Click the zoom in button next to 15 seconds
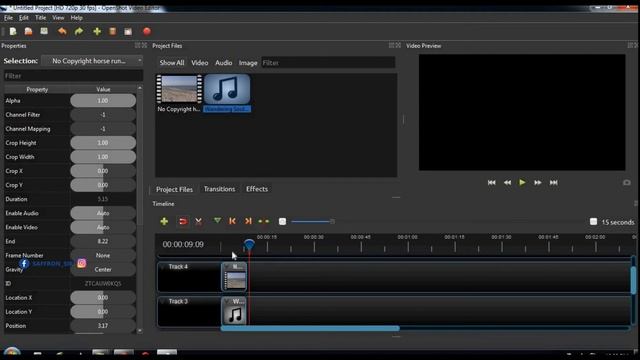Screen dimensions: 640x360 click(x=593, y=222)
